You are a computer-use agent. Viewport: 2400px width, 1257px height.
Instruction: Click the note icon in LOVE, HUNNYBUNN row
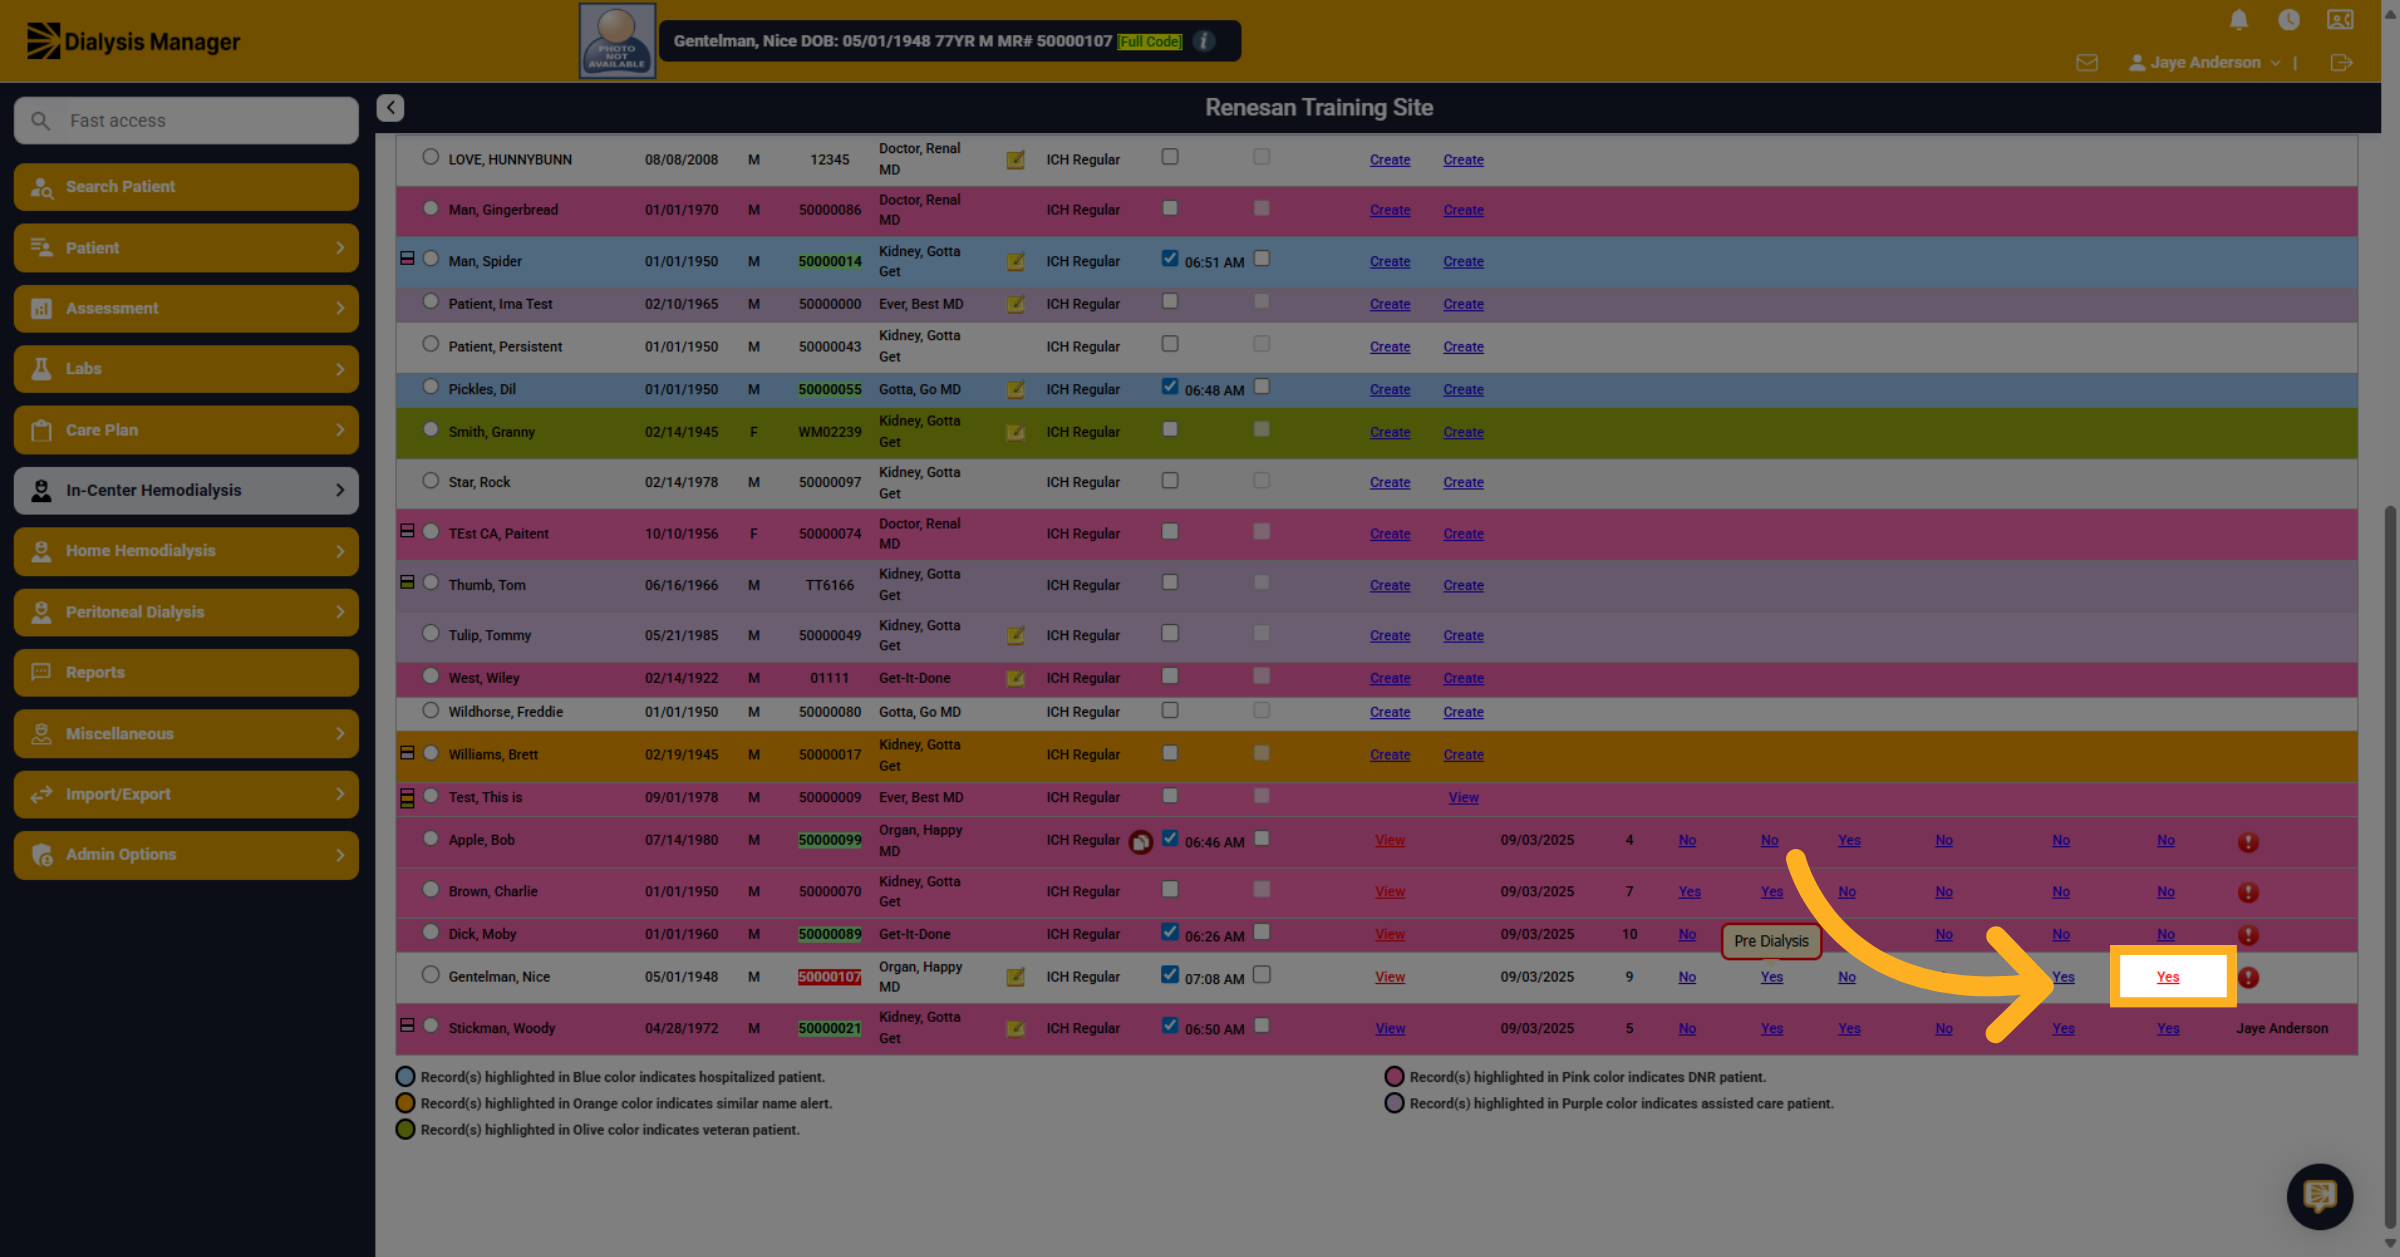coord(1015,160)
